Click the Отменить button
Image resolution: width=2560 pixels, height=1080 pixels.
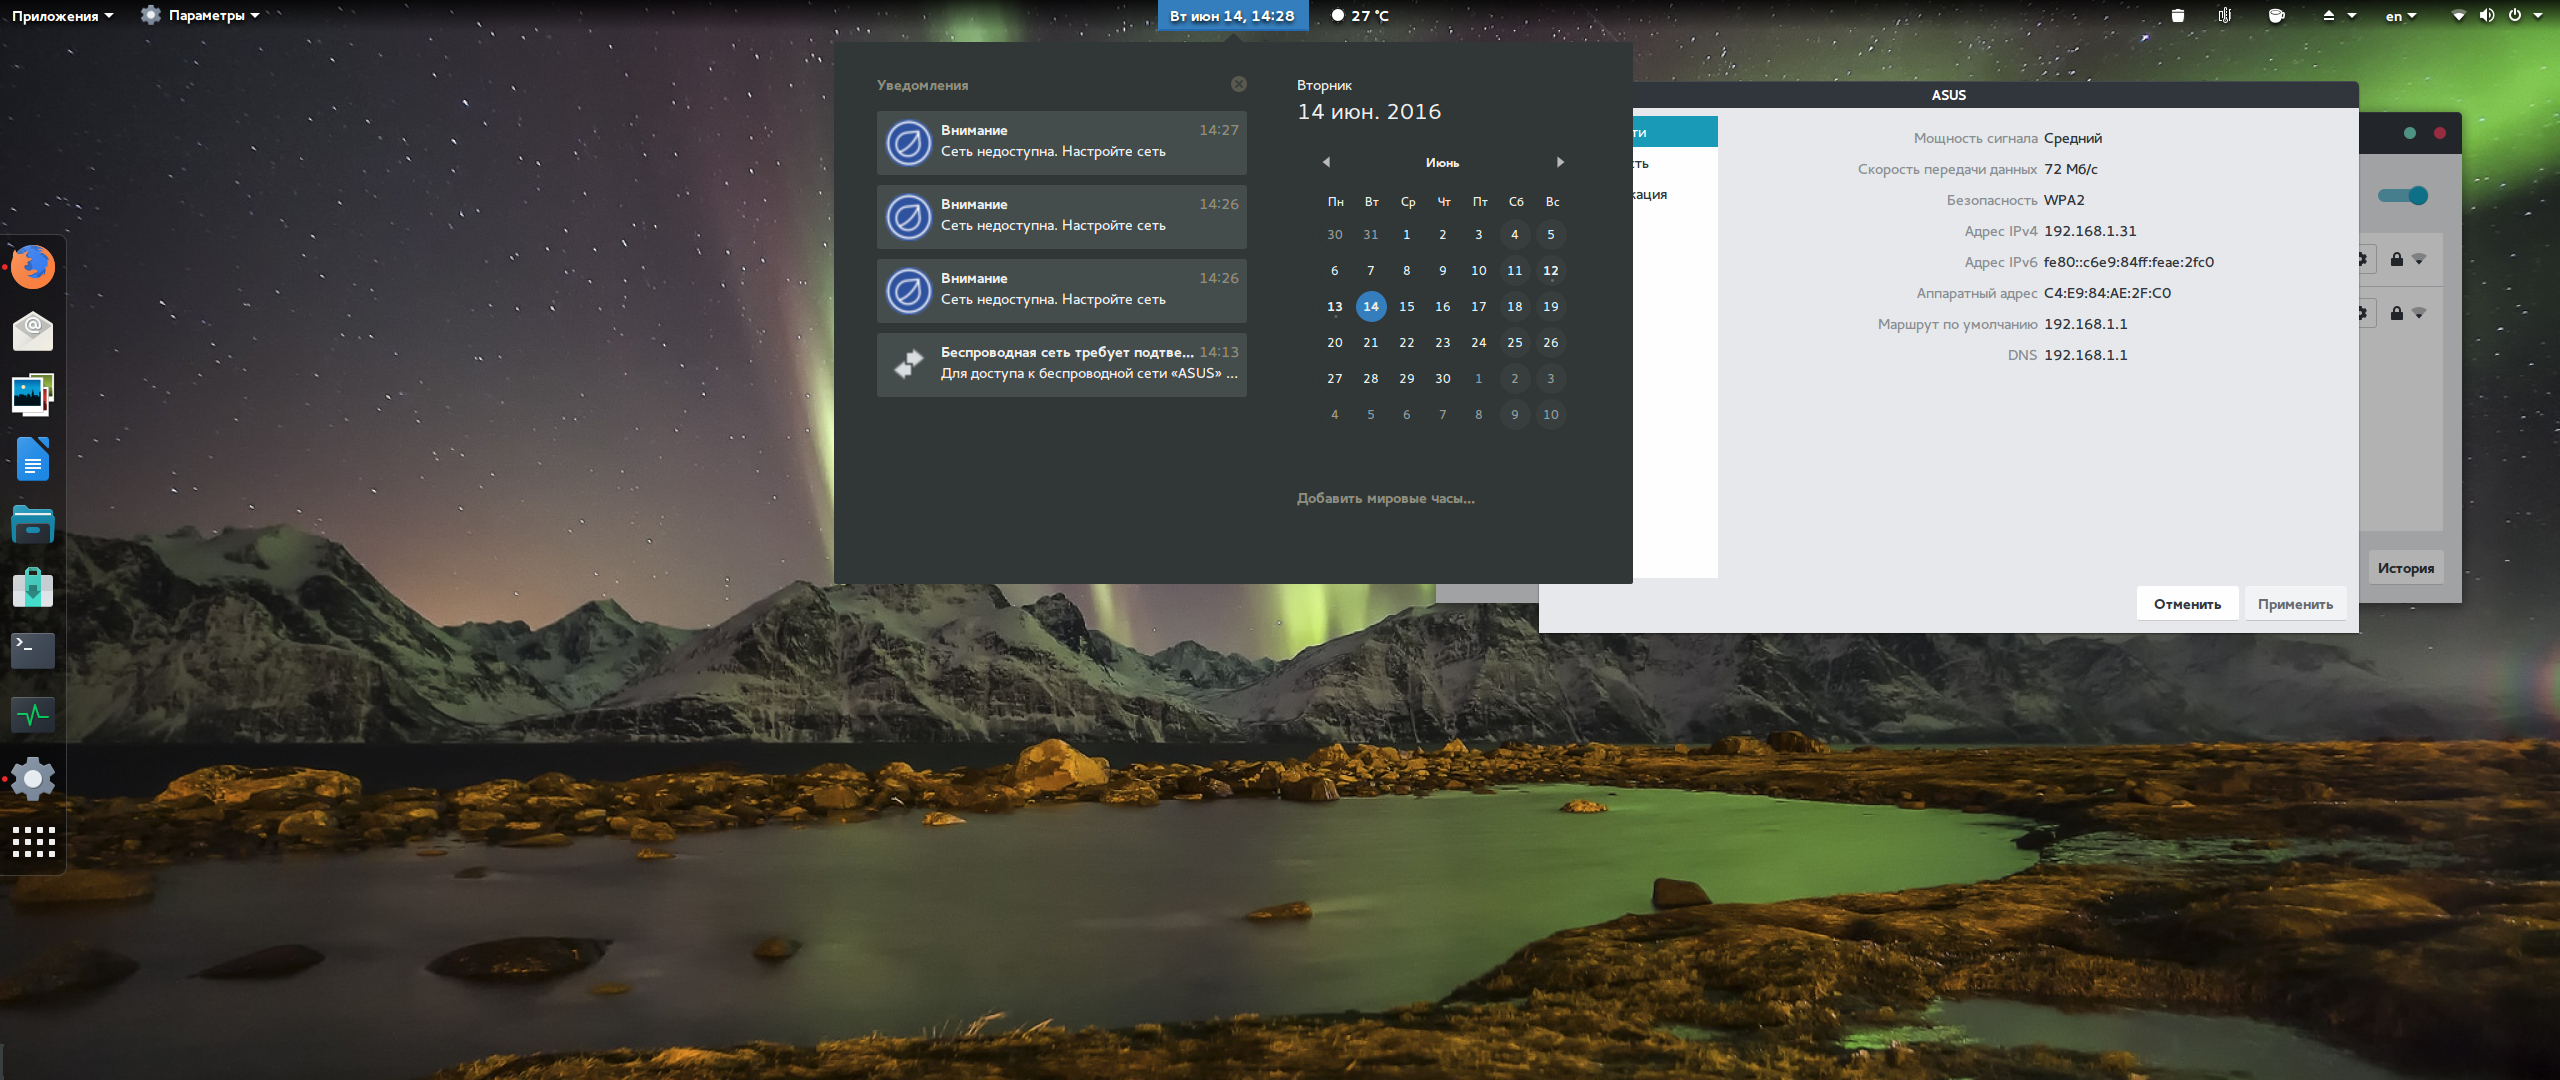(x=2187, y=604)
